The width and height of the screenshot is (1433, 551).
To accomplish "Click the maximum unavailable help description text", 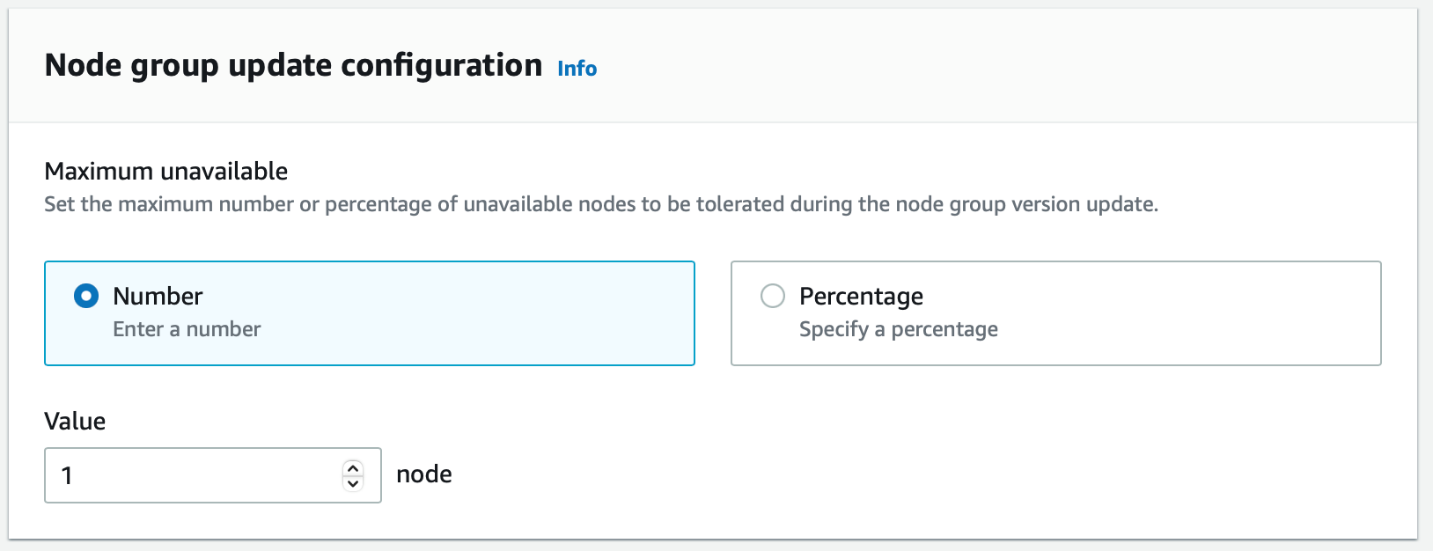I will [x=600, y=205].
